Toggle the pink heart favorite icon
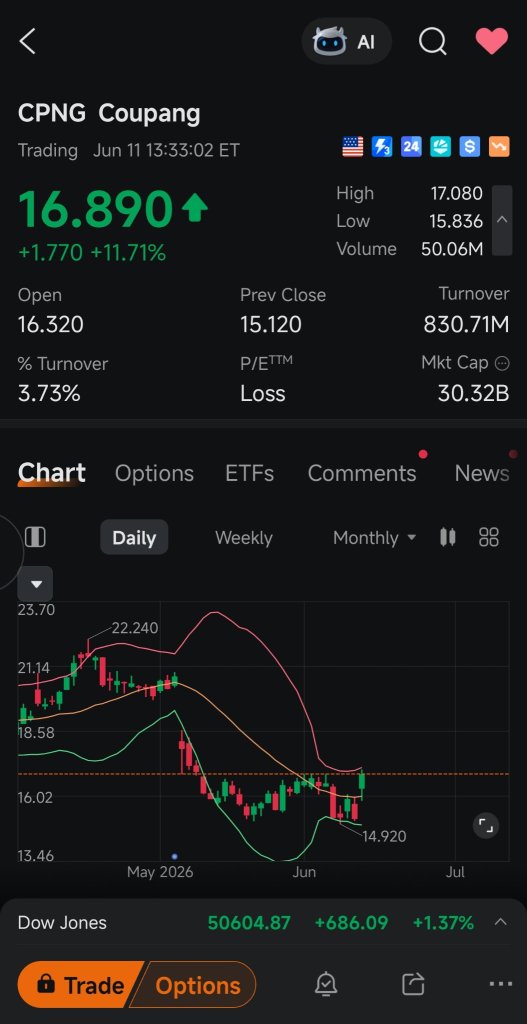 point(491,41)
